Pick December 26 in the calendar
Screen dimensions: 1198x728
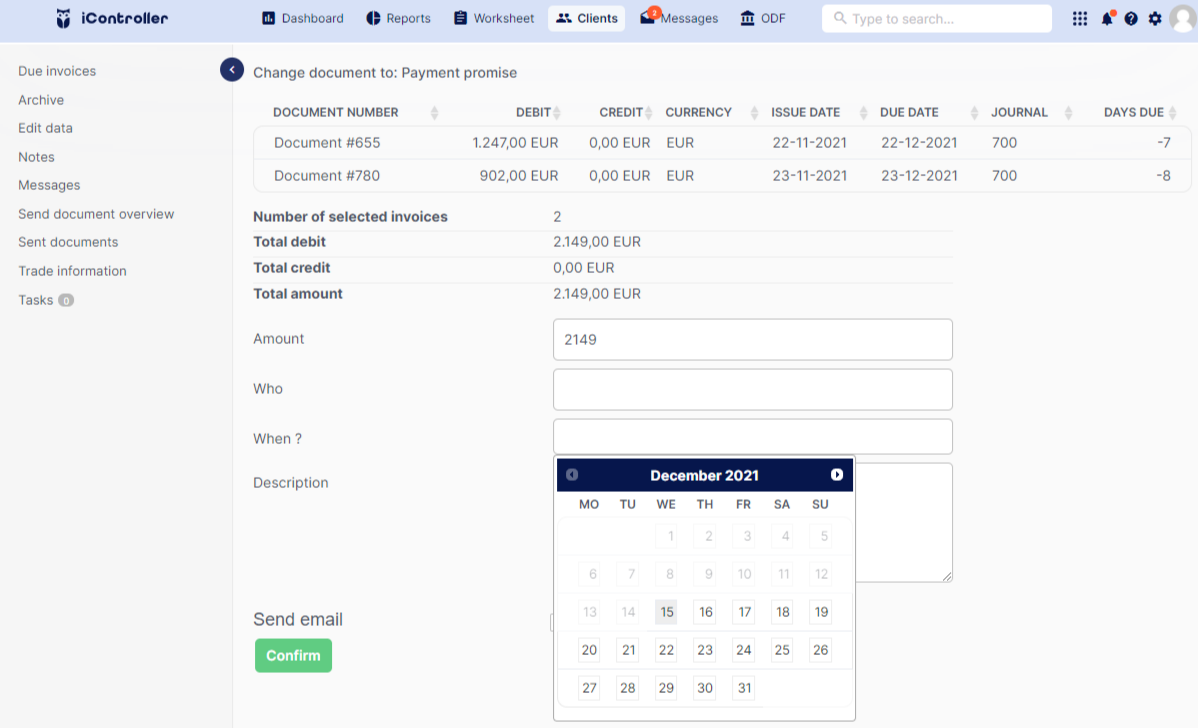[821, 650]
